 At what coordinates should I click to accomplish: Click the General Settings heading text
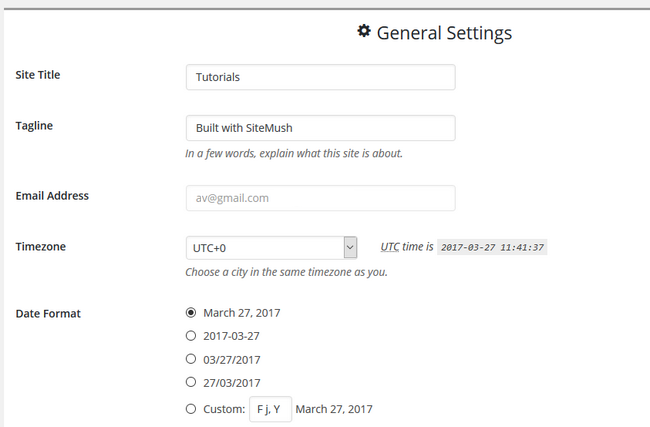444,33
